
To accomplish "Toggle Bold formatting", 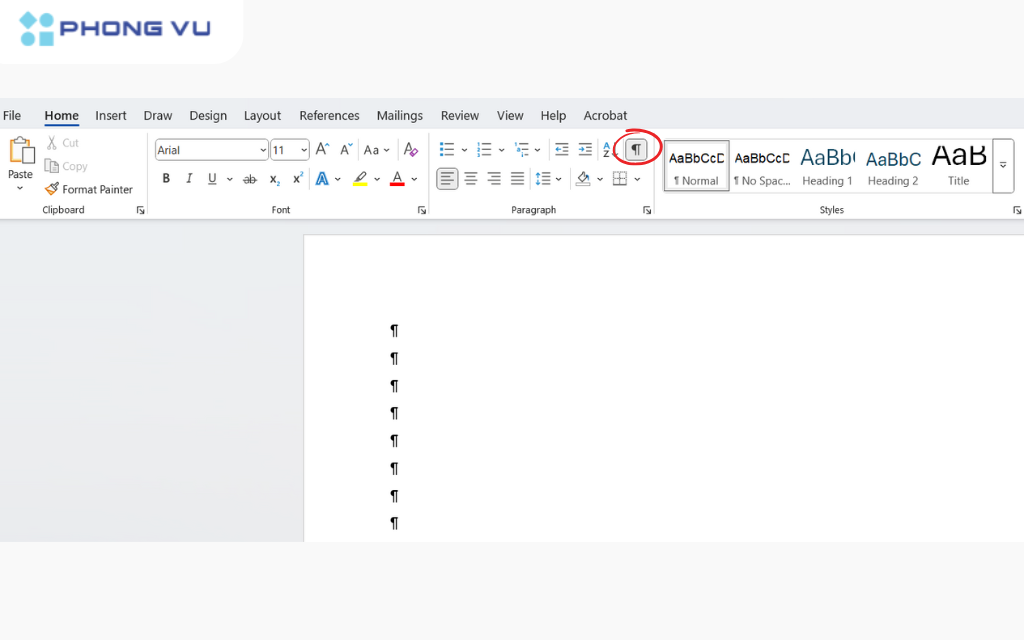I will coord(166,179).
